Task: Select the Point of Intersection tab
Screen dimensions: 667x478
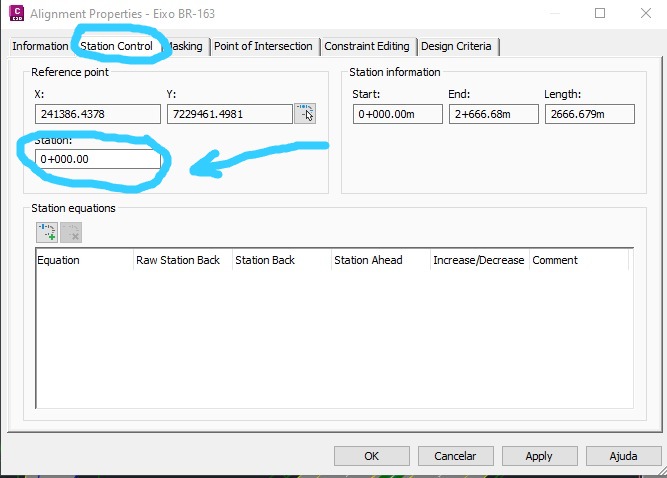Action: (264, 47)
